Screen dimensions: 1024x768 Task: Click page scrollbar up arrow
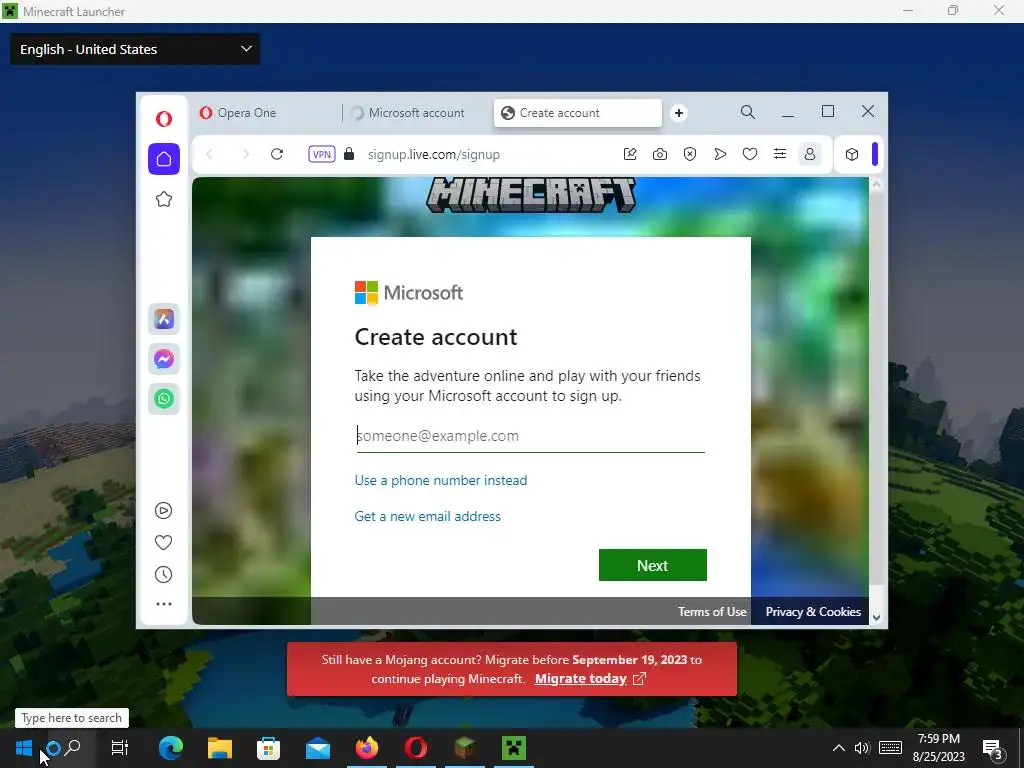pyautogui.click(x=876, y=184)
